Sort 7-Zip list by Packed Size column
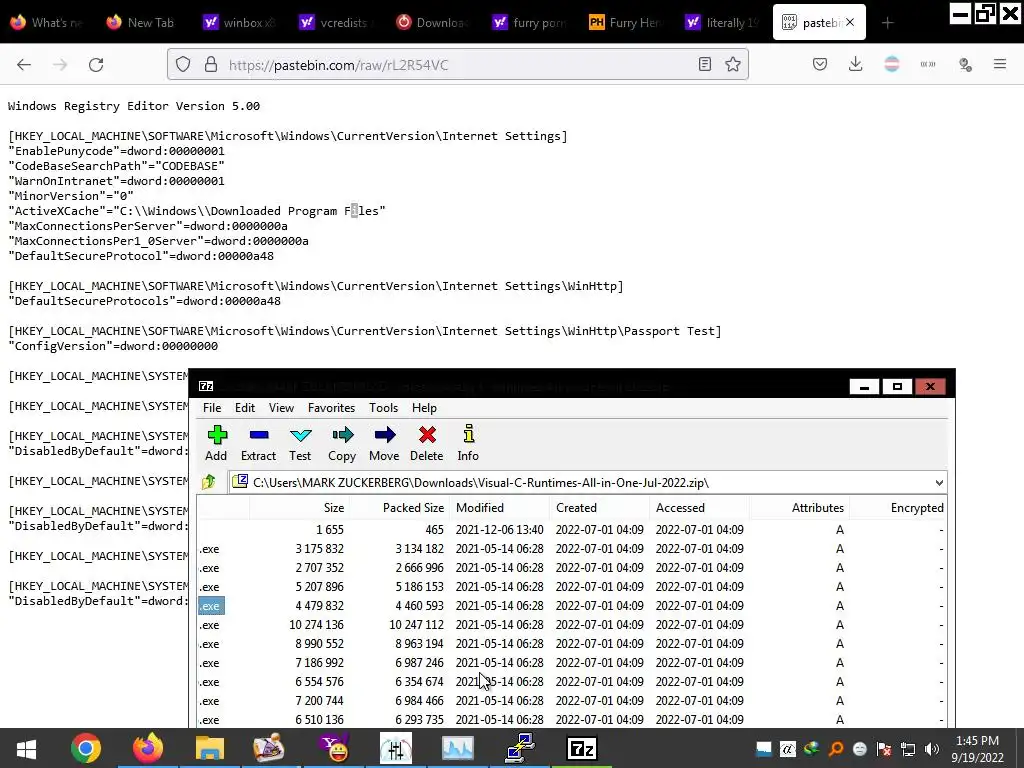1024x768 pixels. pyautogui.click(x=399, y=507)
